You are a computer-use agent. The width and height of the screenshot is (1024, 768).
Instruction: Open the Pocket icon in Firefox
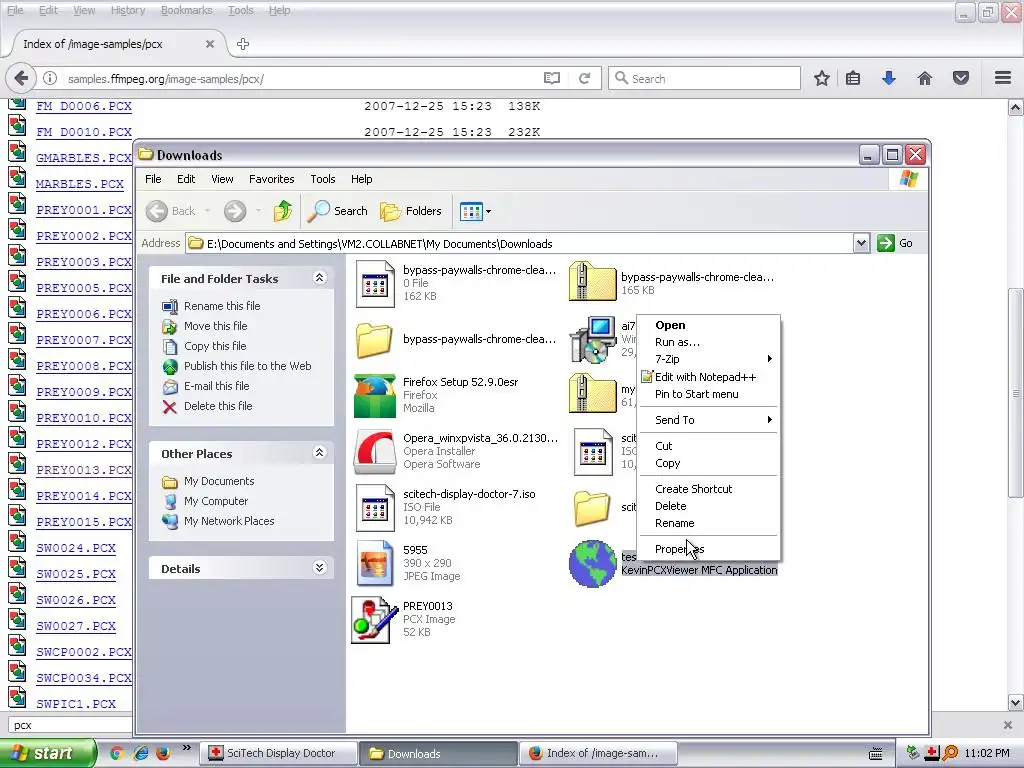(961, 78)
